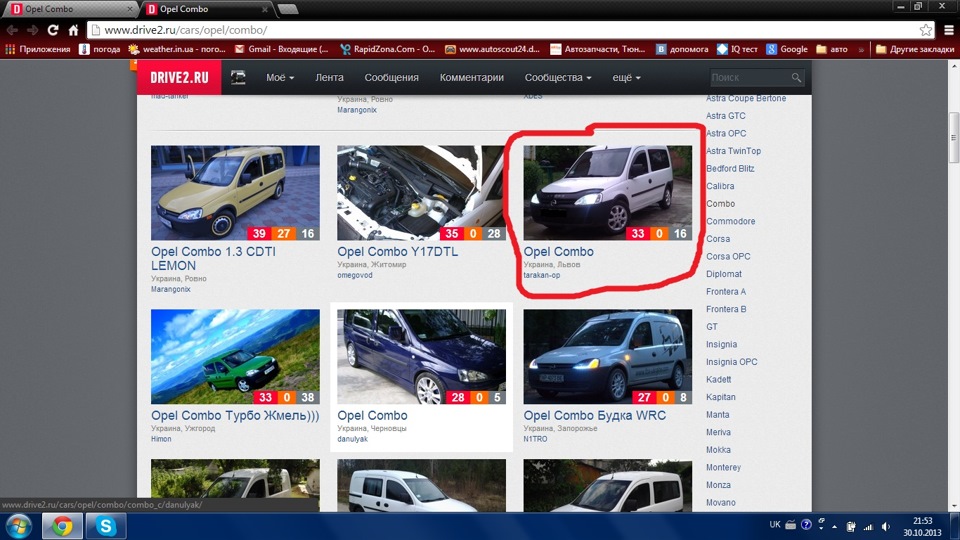
Task: Select Astra GTC in model list
Action: click(x=726, y=116)
